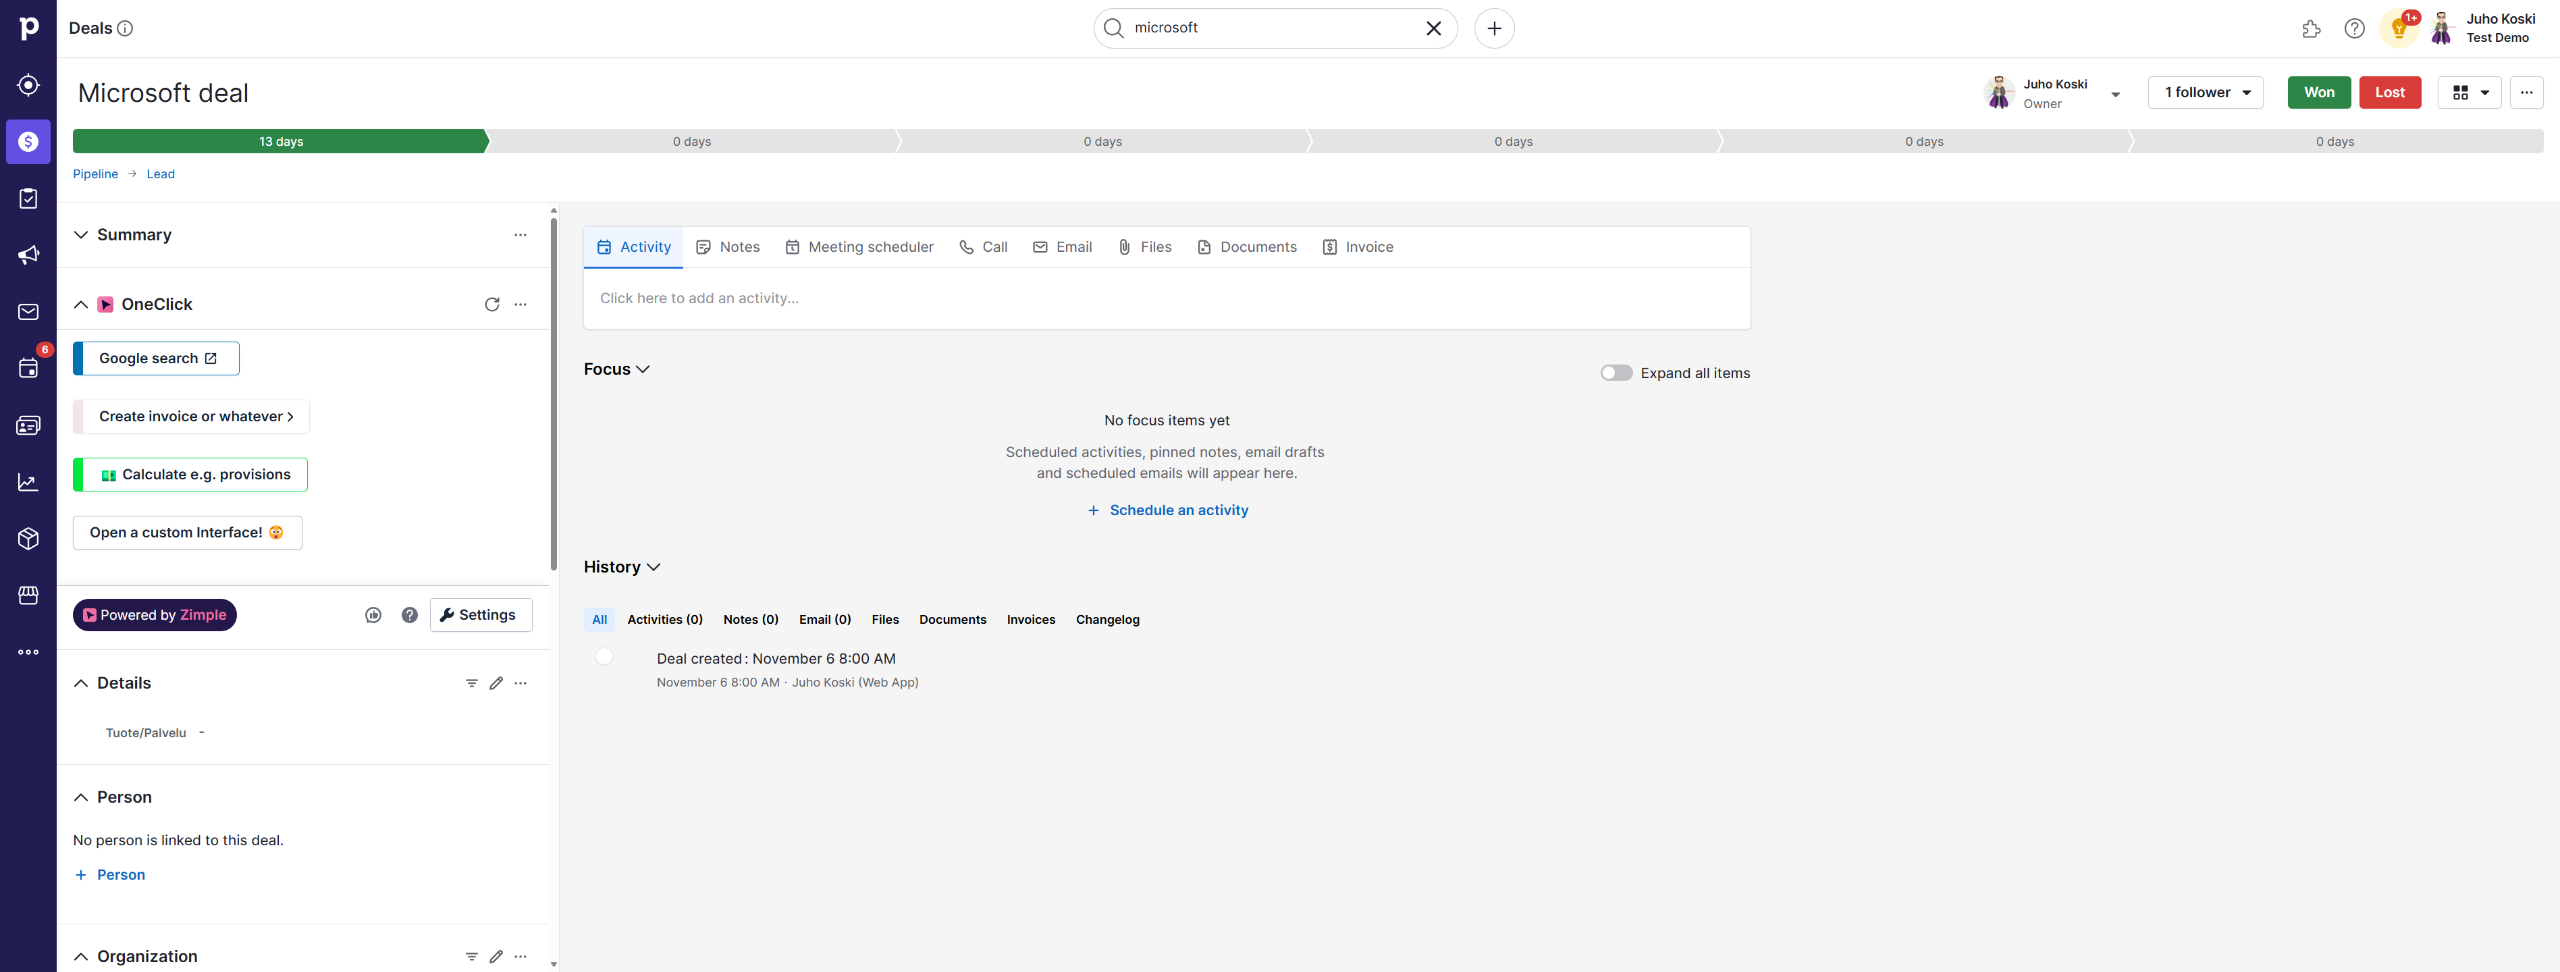Switch to the Call tab

tap(983, 247)
